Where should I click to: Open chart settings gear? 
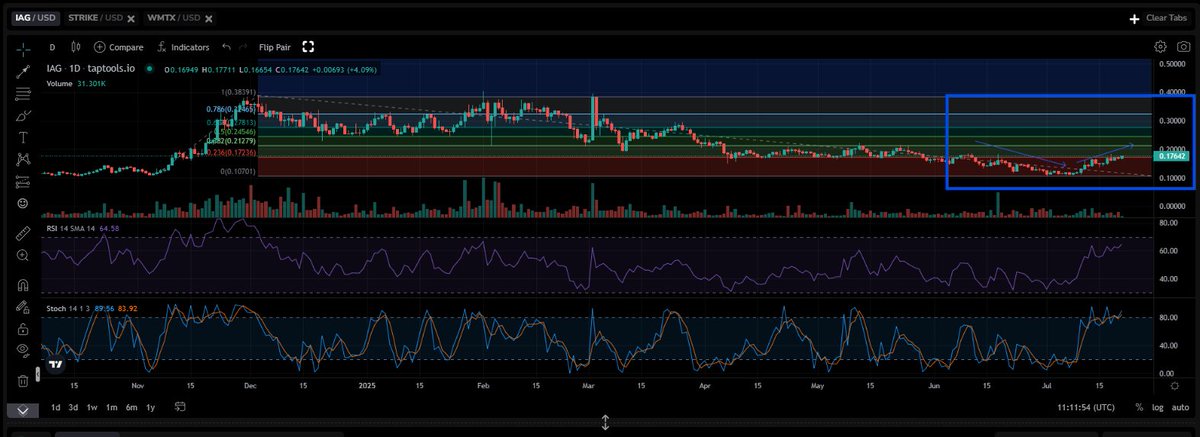pos(1160,47)
